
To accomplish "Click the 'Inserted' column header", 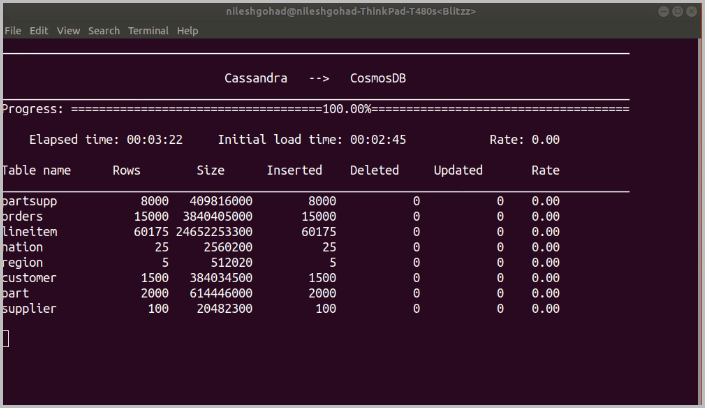I will tap(294, 170).
